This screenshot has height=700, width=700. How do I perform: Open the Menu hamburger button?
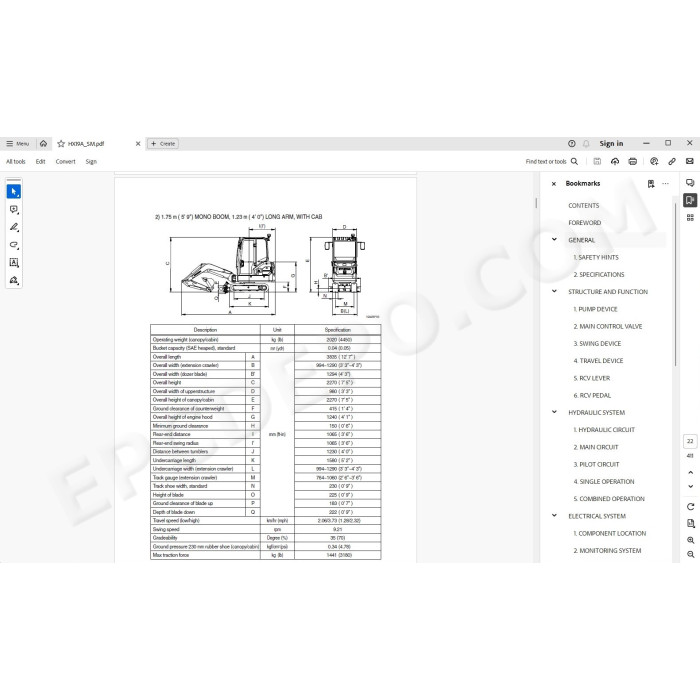tap(17, 144)
